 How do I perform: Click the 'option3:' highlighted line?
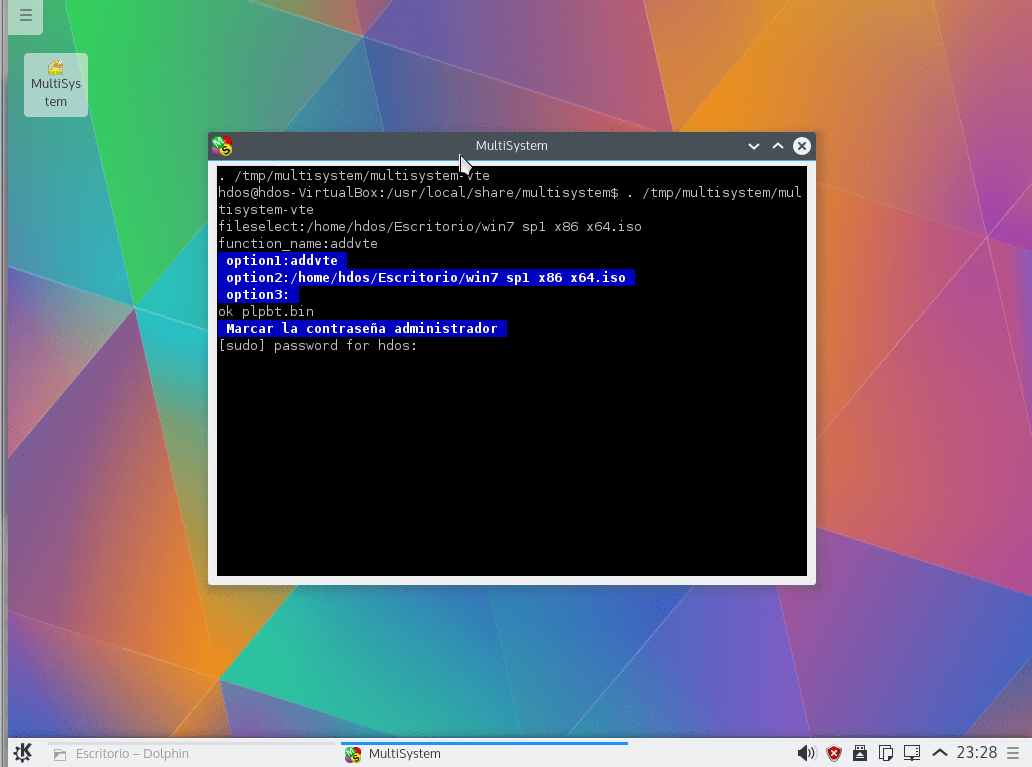point(258,294)
